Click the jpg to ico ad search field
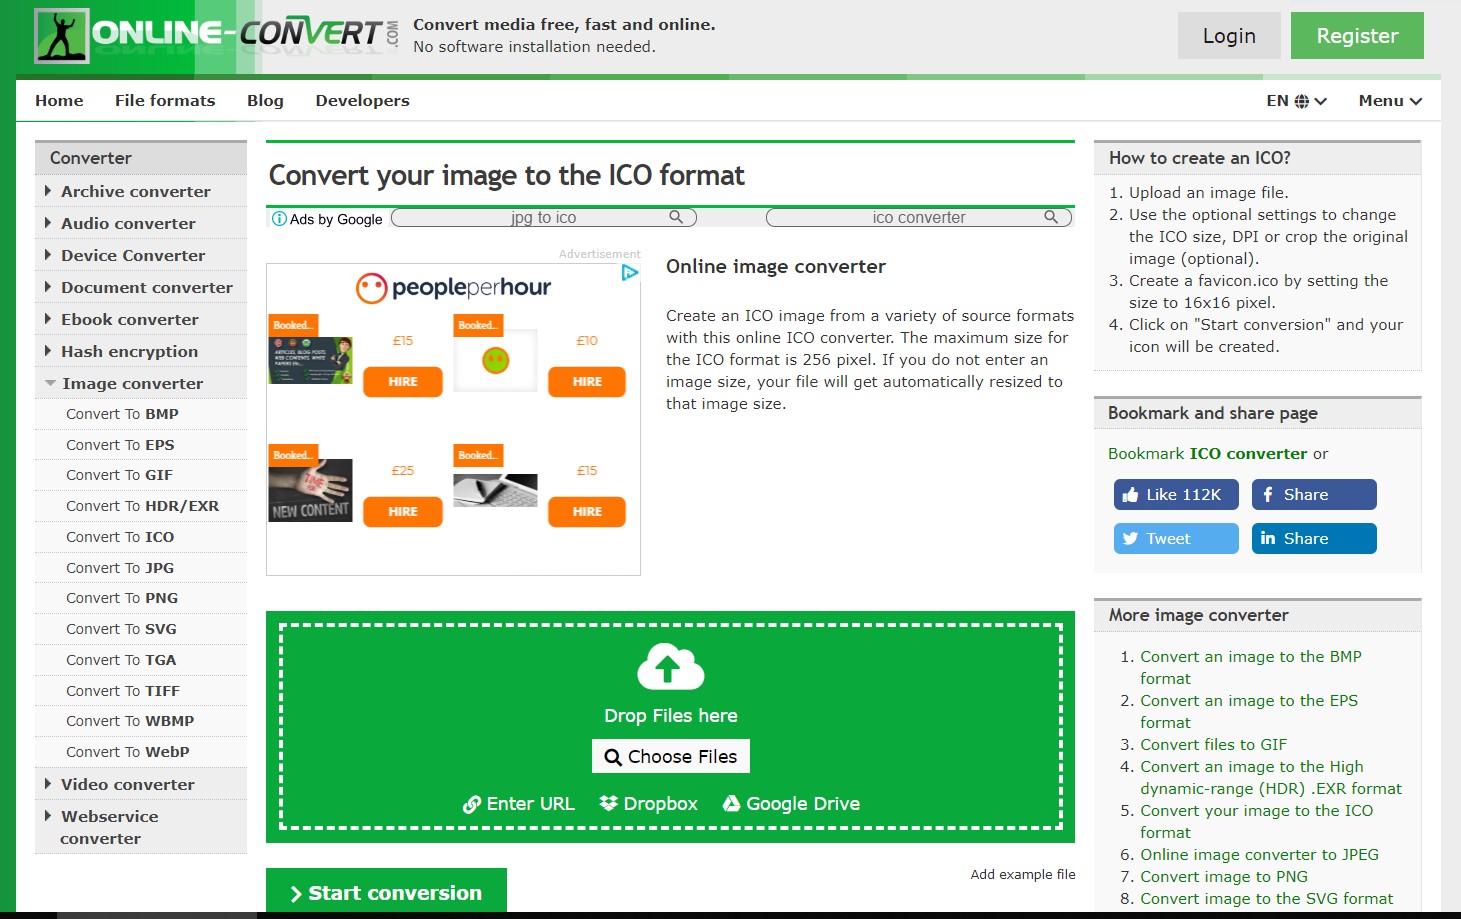Image resolution: width=1461 pixels, height=919 pixels. click(544, 217)
